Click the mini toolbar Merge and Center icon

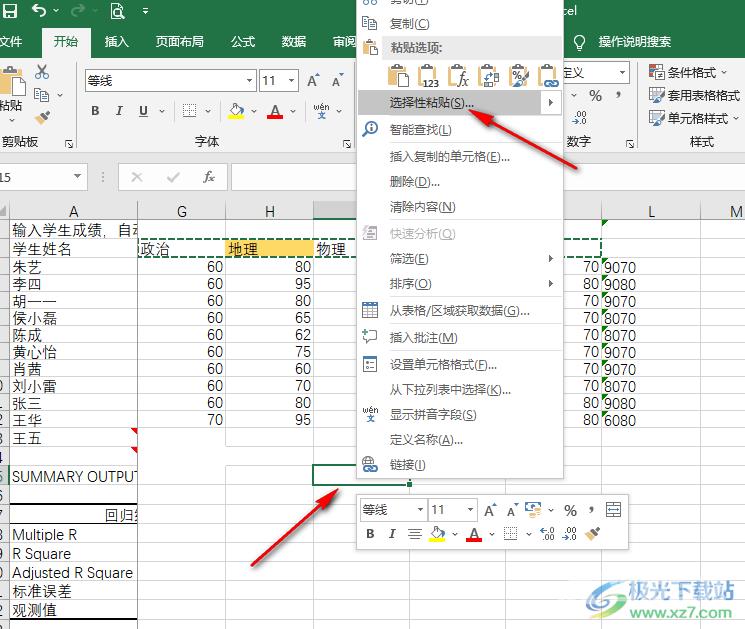tap(613, 510)
